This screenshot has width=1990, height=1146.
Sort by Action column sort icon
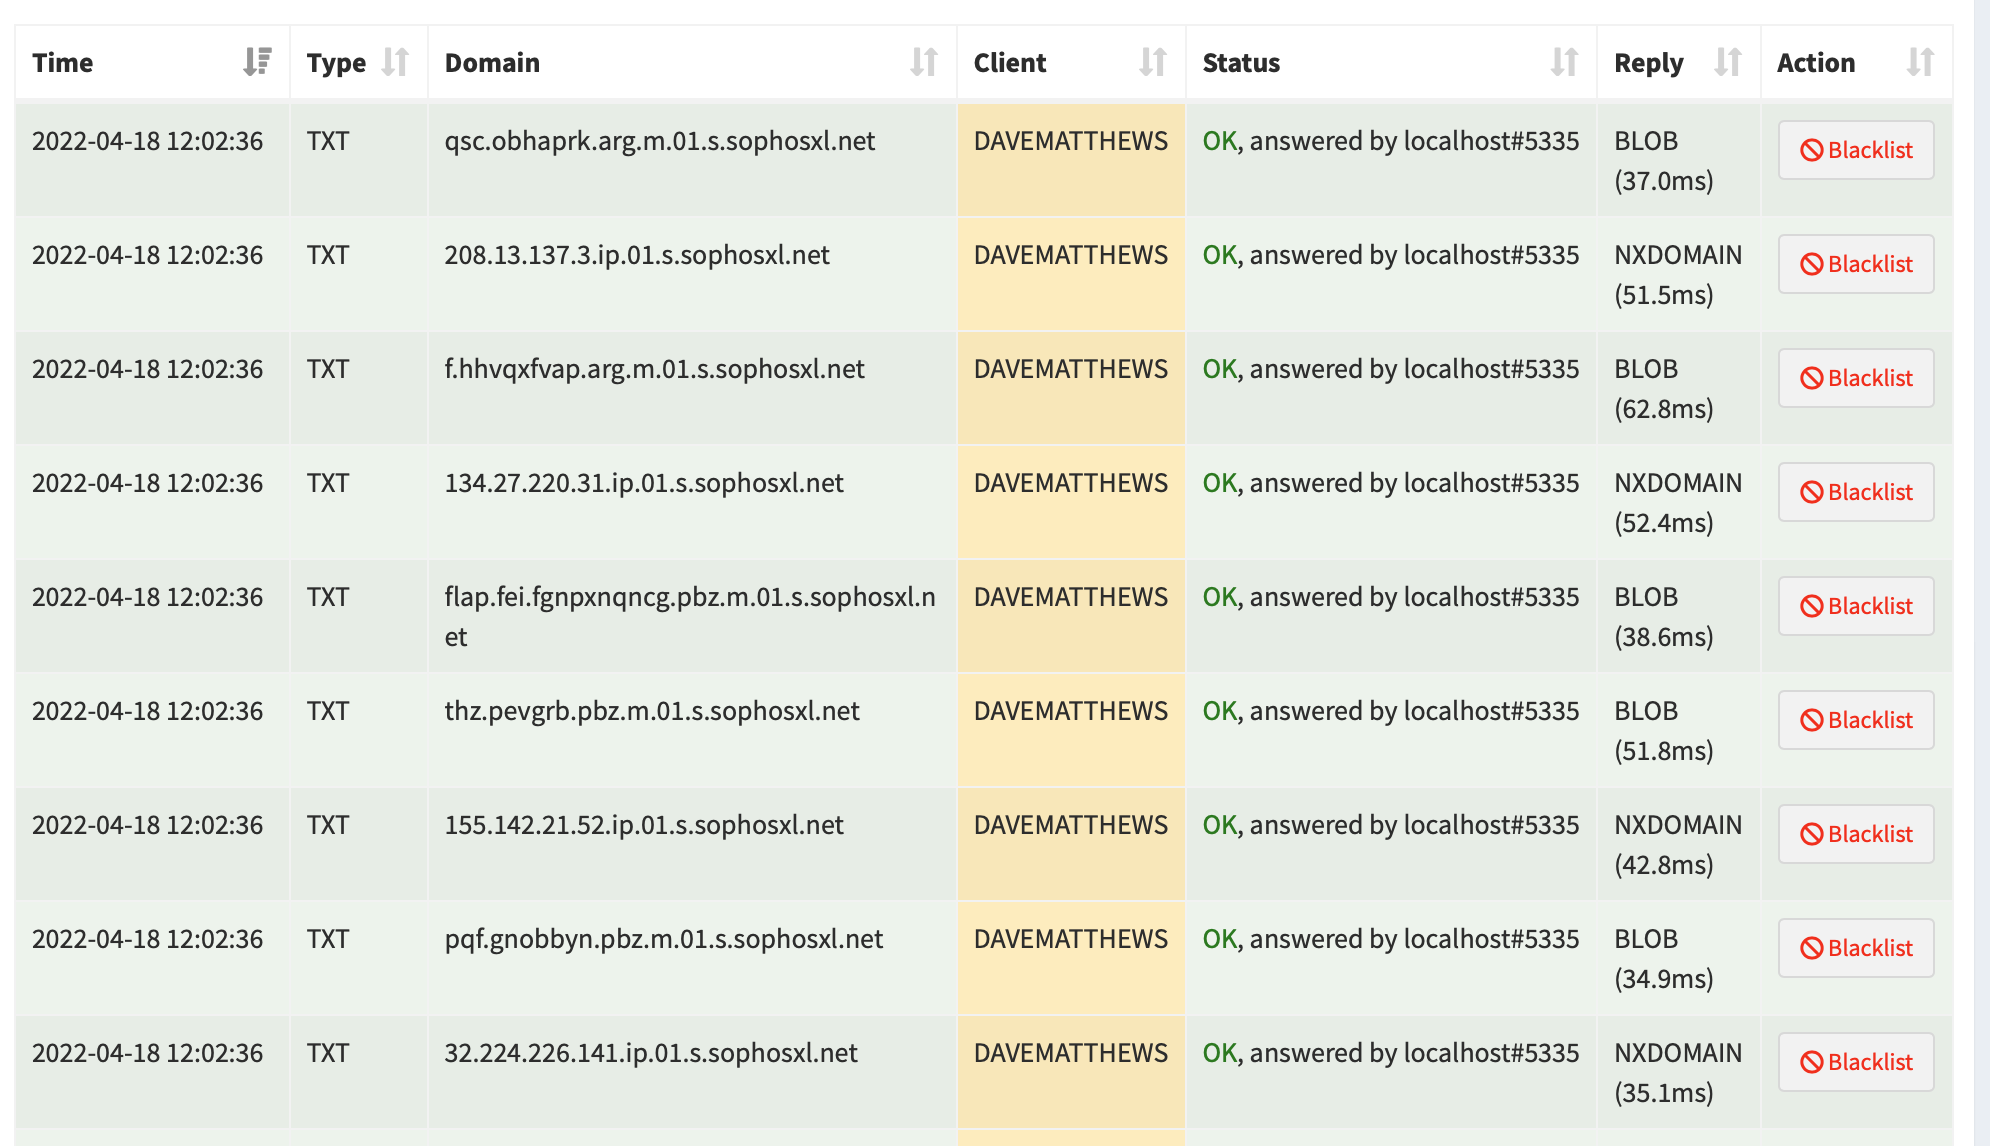(1920, 62)
